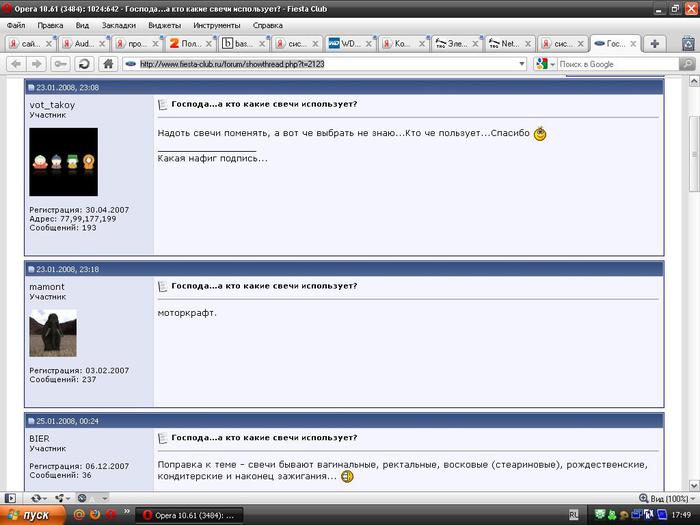Open the Правка menu

click(x=50, y=25)
